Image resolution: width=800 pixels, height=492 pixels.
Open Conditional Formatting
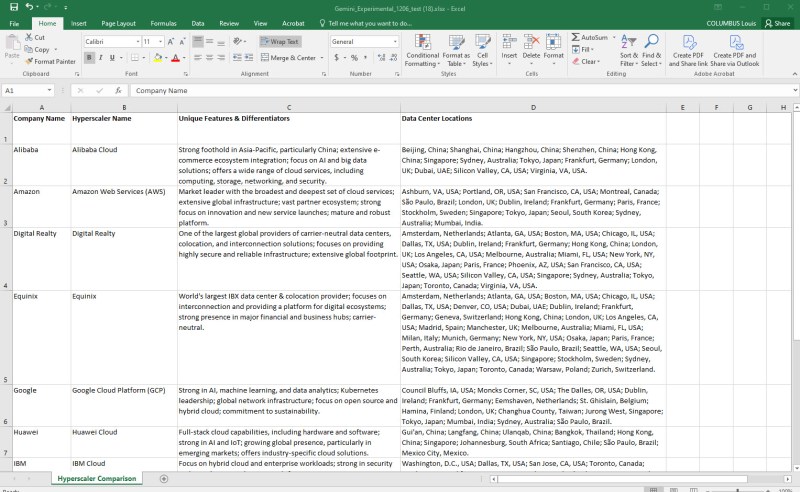pyautogui.click(x=422, y=51)
